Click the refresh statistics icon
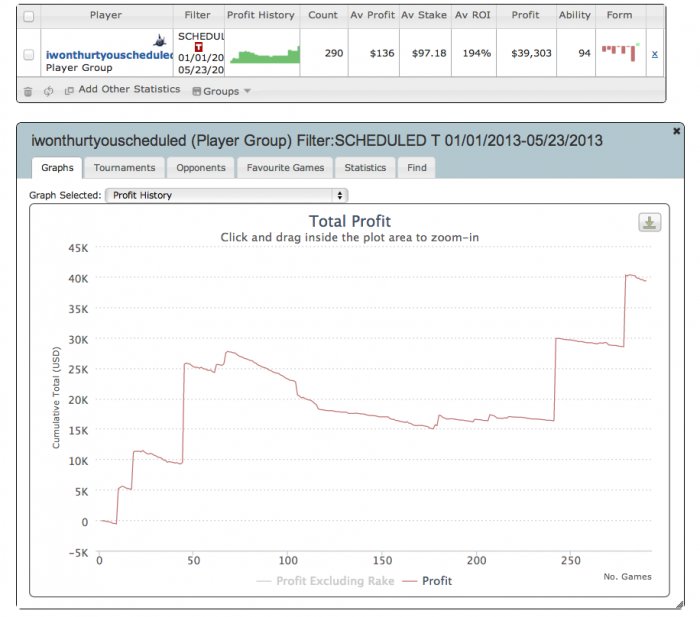This screenshot has width=700, height=617. pyautogui.click(x=49, y=91)
